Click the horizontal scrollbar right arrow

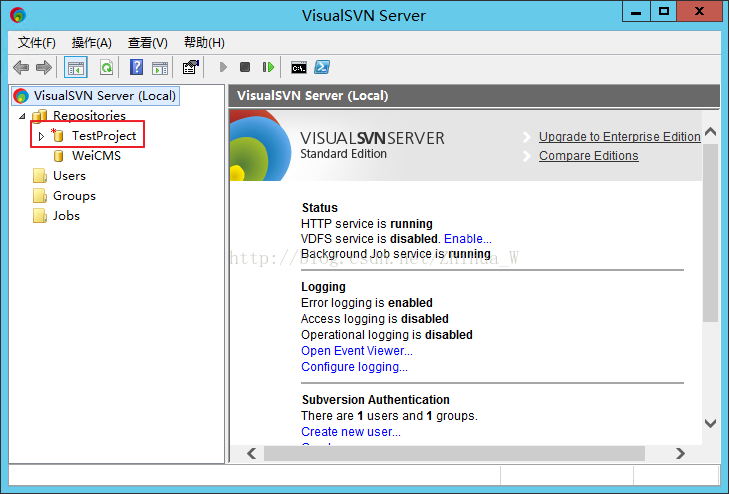click(x=681, y=453)
